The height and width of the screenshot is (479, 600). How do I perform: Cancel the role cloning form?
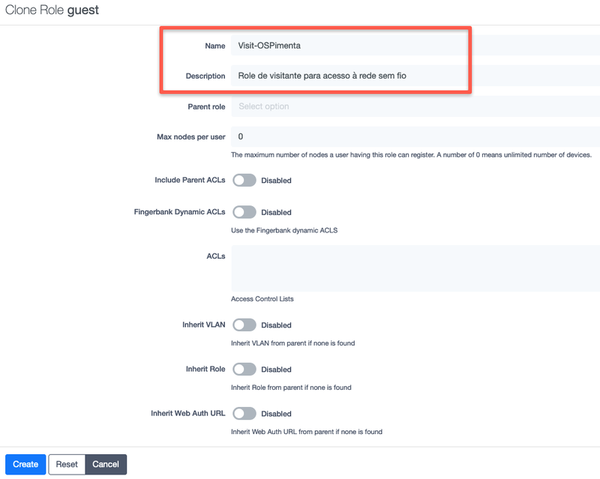click(105, 464)
